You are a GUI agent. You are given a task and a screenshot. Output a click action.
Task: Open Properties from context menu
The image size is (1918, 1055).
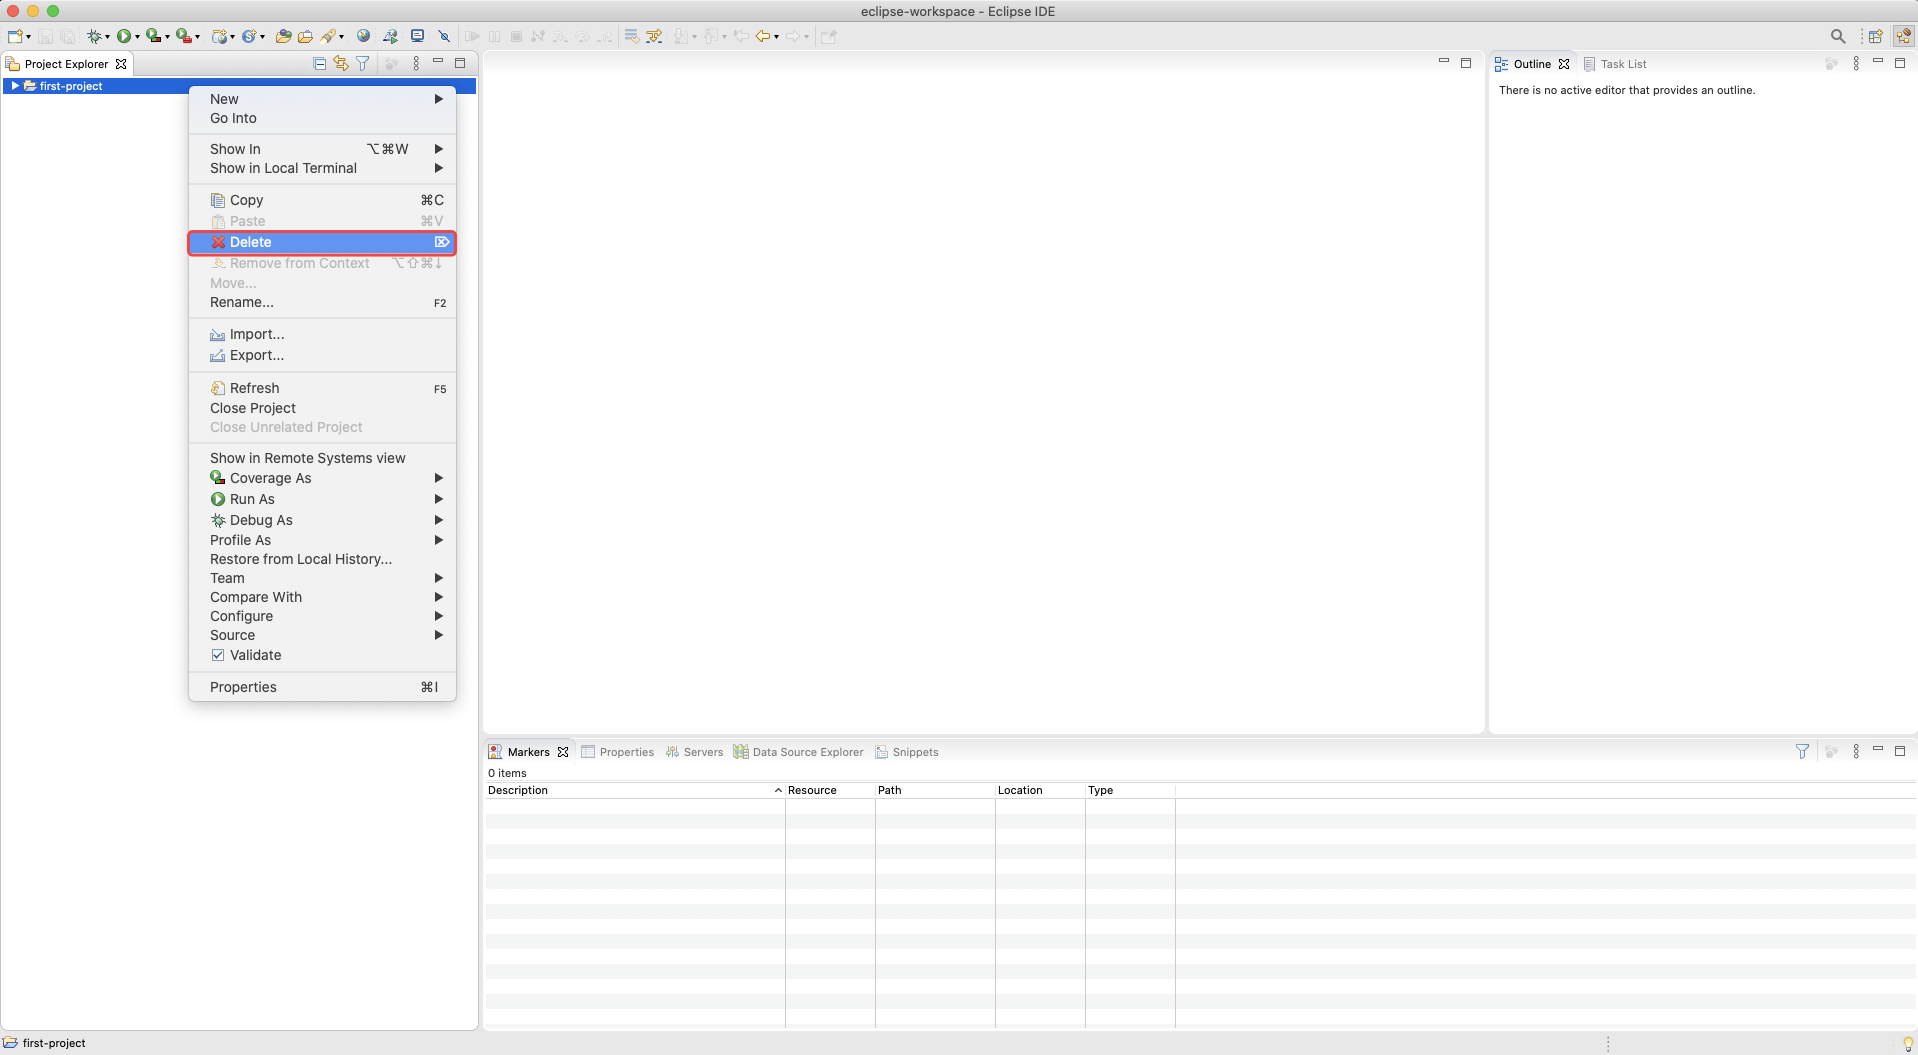click(322, 687)
